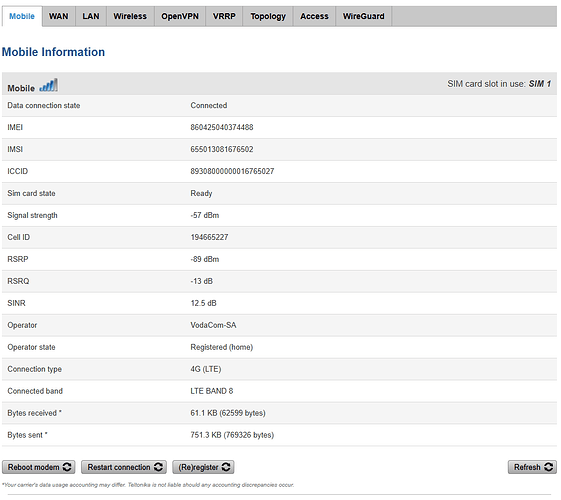Click the ICCID number value
The image size is (561, 500).
tap(232, 172)
